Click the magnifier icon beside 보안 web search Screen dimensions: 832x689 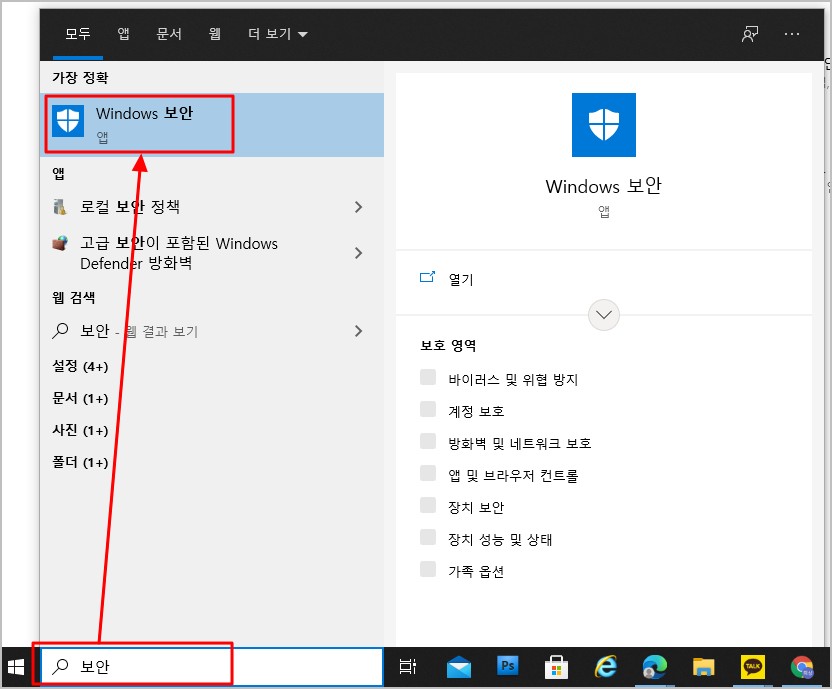pyautogui.click(x=60, y=331)
